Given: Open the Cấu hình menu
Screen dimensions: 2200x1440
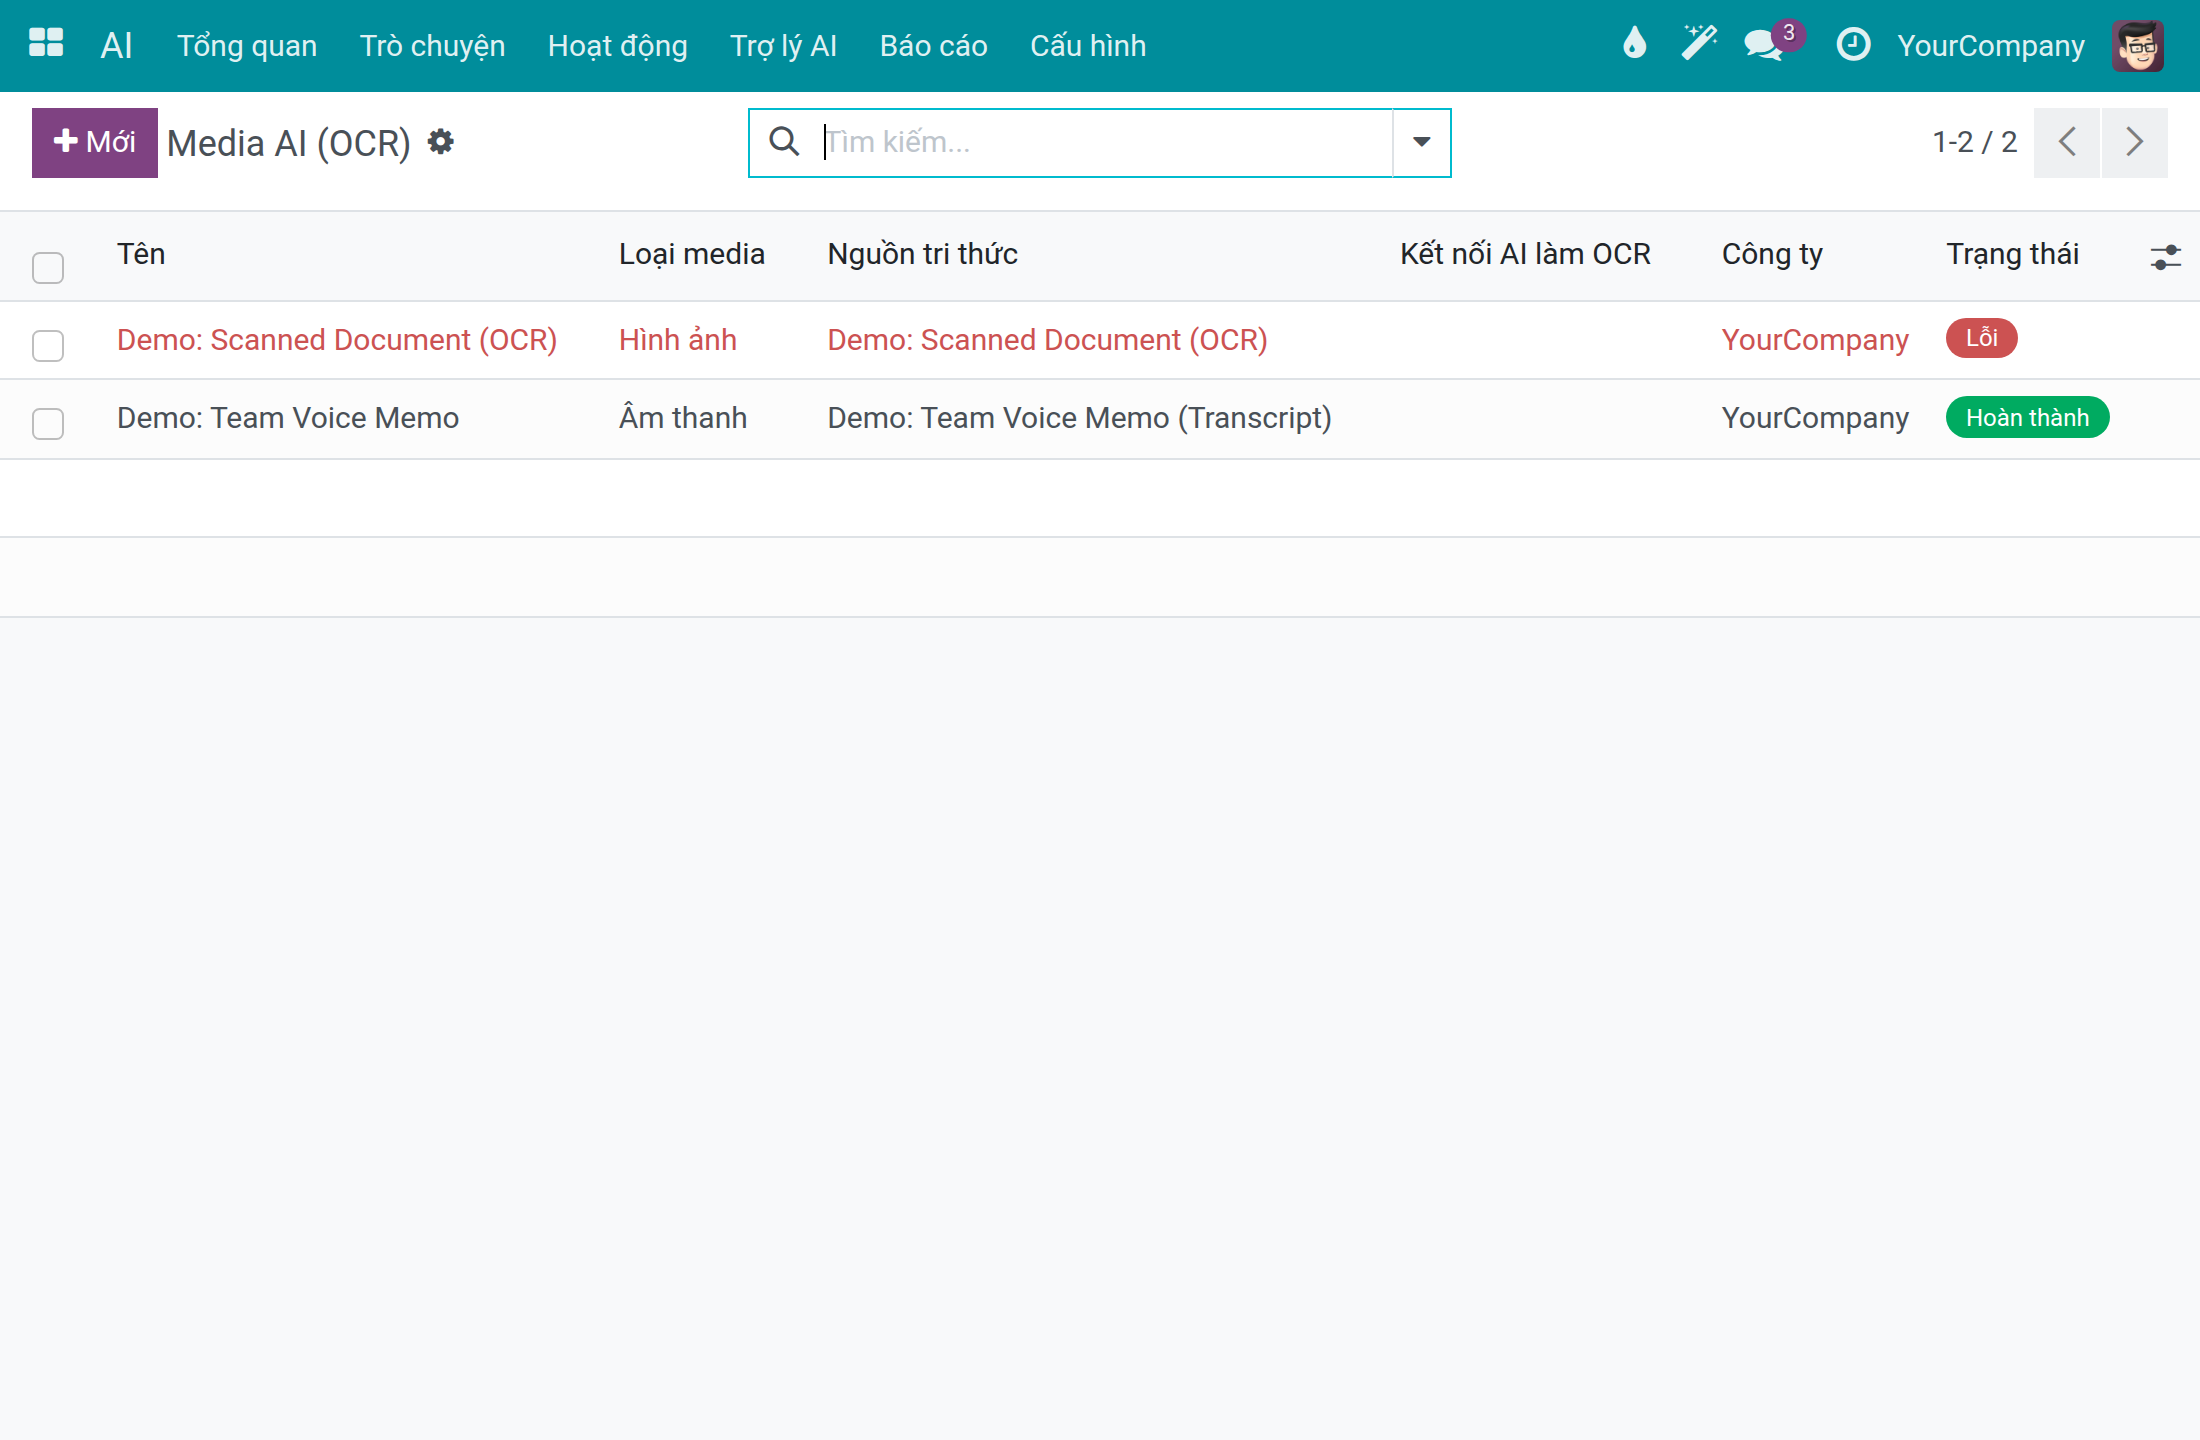Looking at the screenshot, I should point(1088,46).
